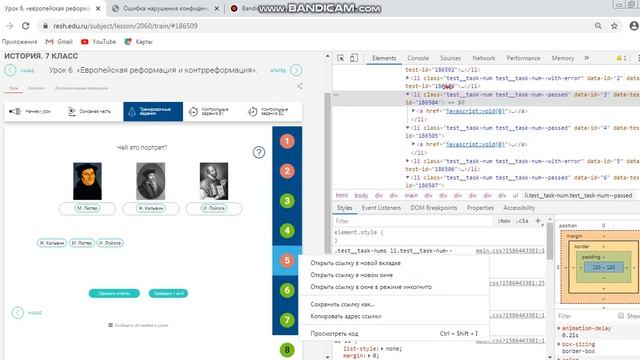Switch to the DevTools Network tab

[484, 58]
